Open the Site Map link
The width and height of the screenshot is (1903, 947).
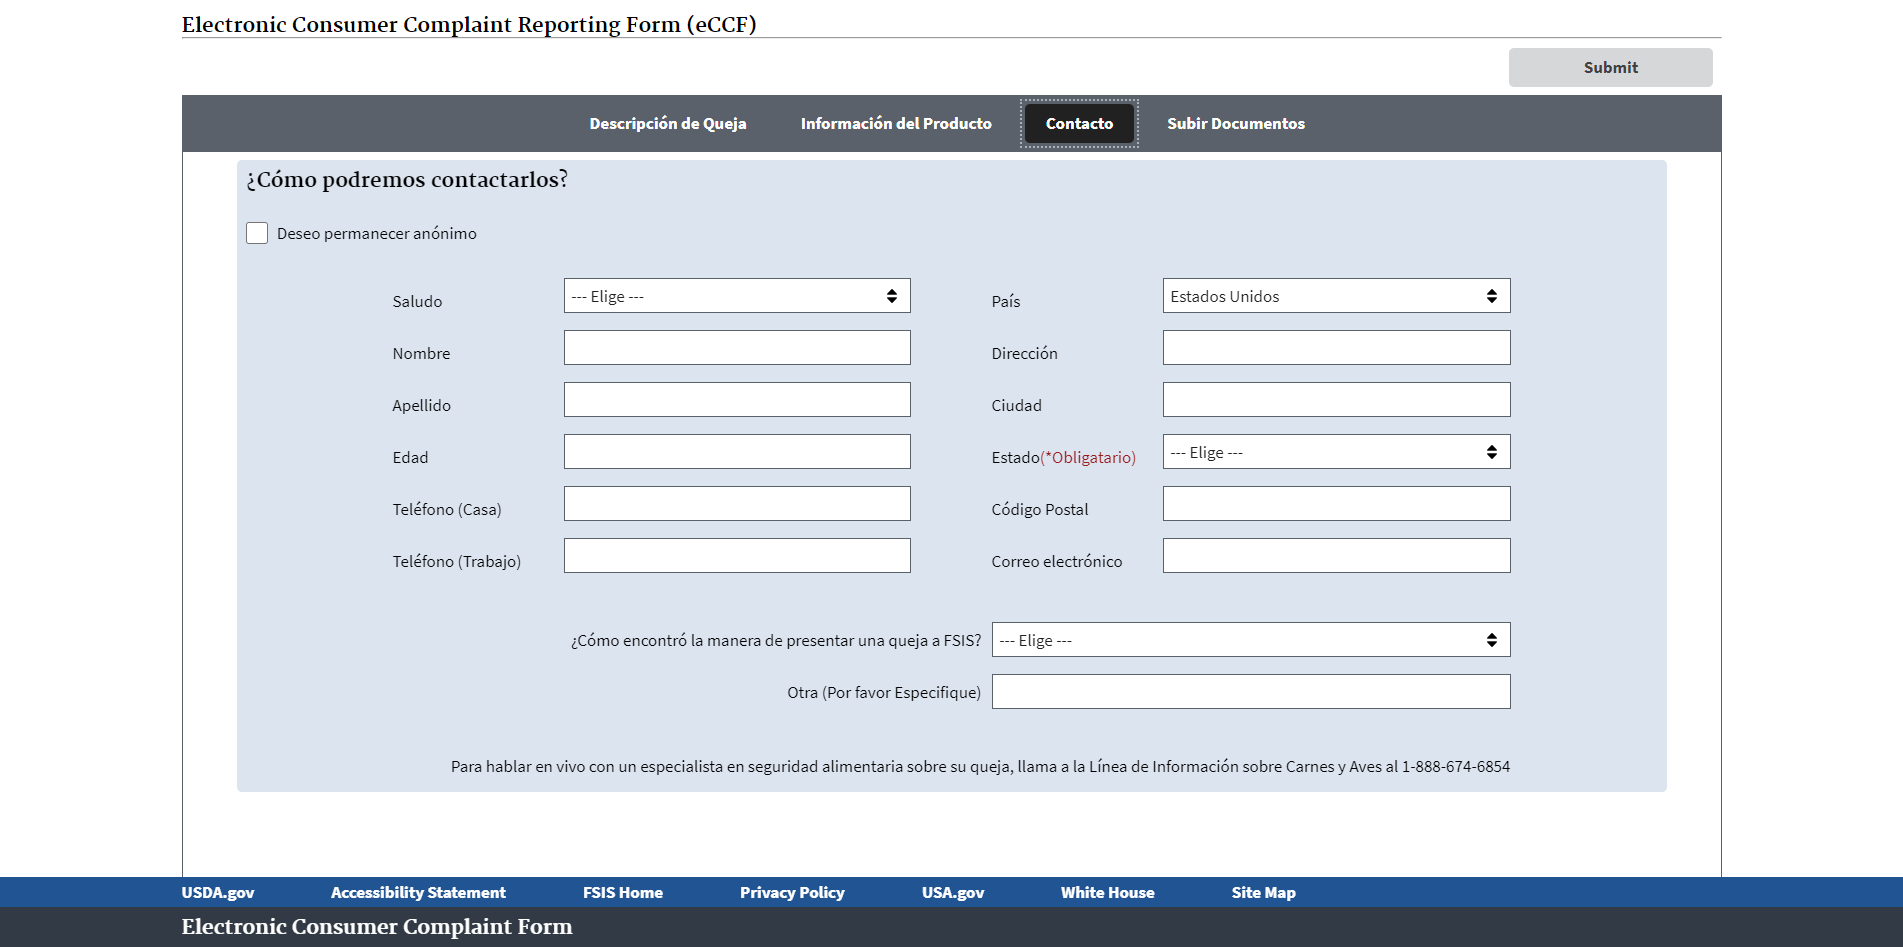1263,893
